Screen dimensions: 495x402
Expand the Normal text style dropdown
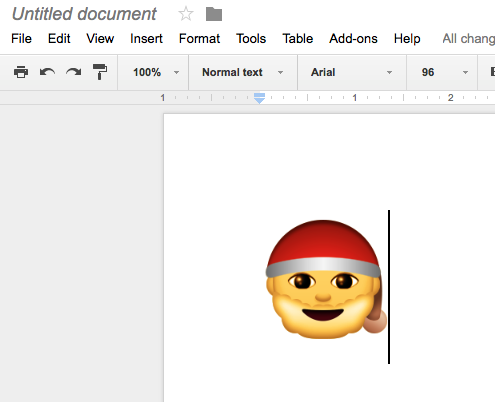click(x=243, y=72)
